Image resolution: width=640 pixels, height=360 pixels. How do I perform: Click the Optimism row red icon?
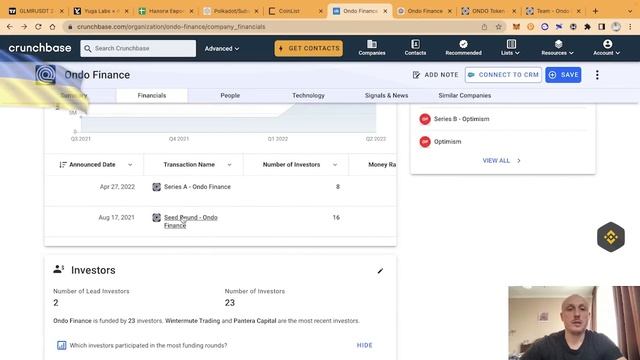click(425, 142)
